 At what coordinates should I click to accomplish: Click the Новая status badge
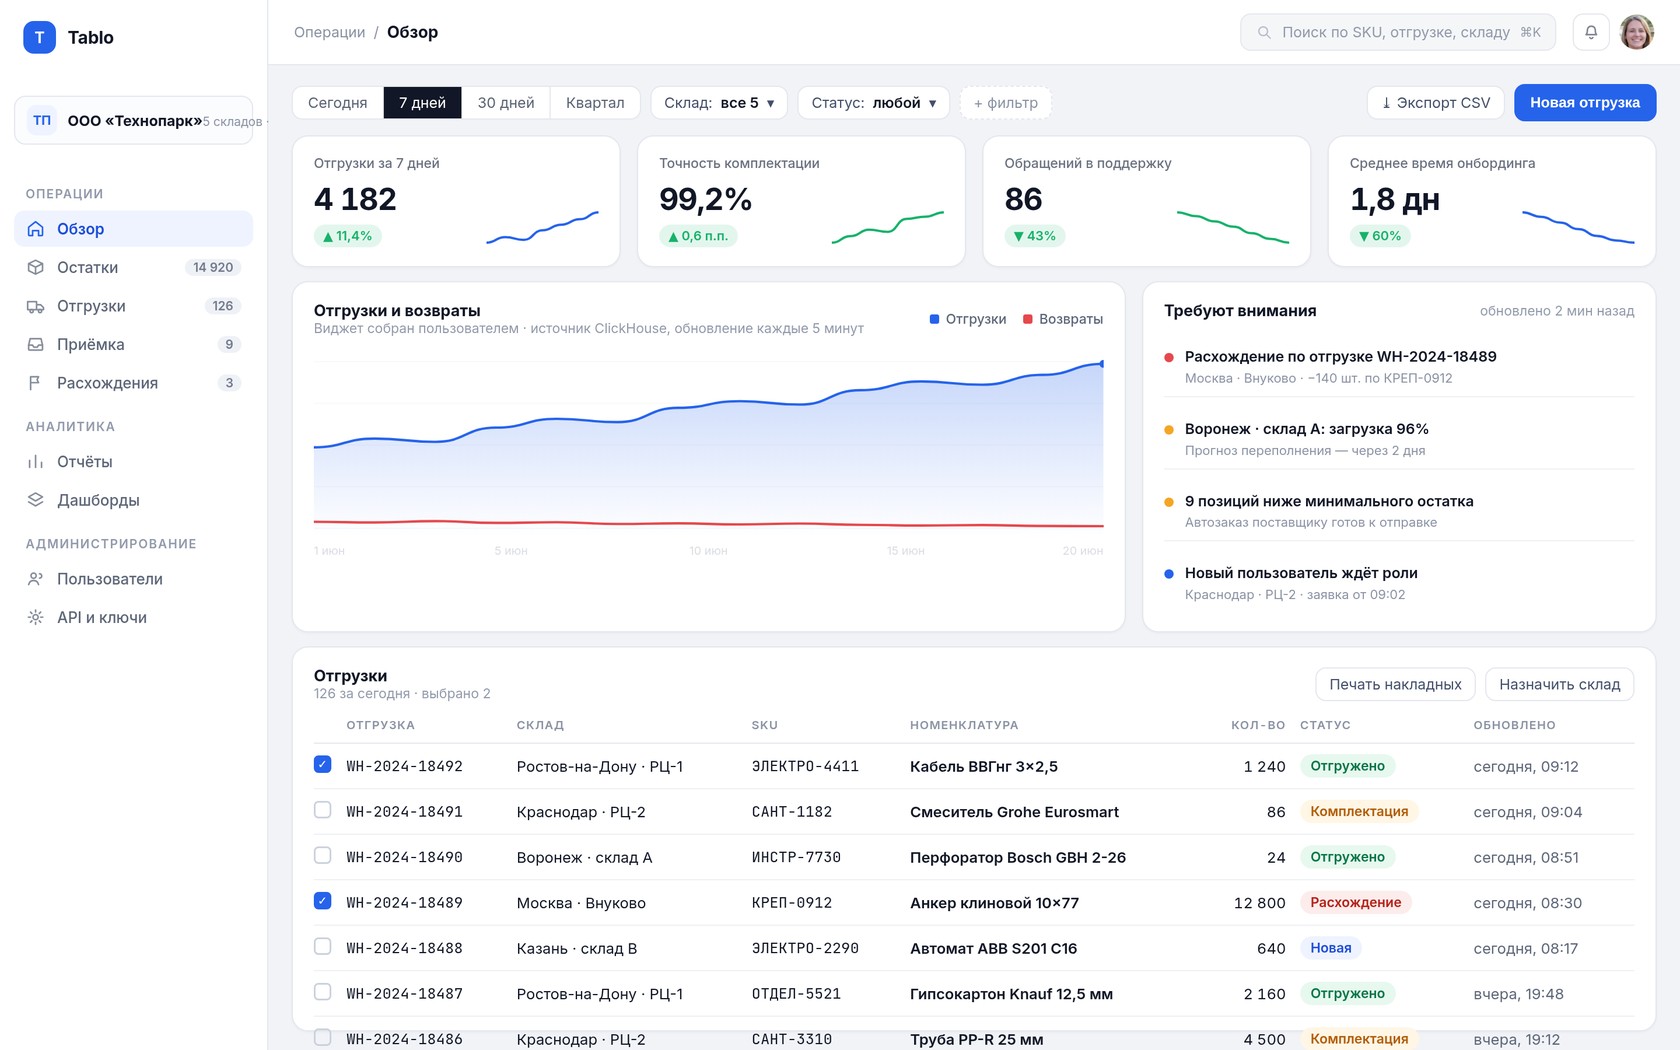point(1330,948)
